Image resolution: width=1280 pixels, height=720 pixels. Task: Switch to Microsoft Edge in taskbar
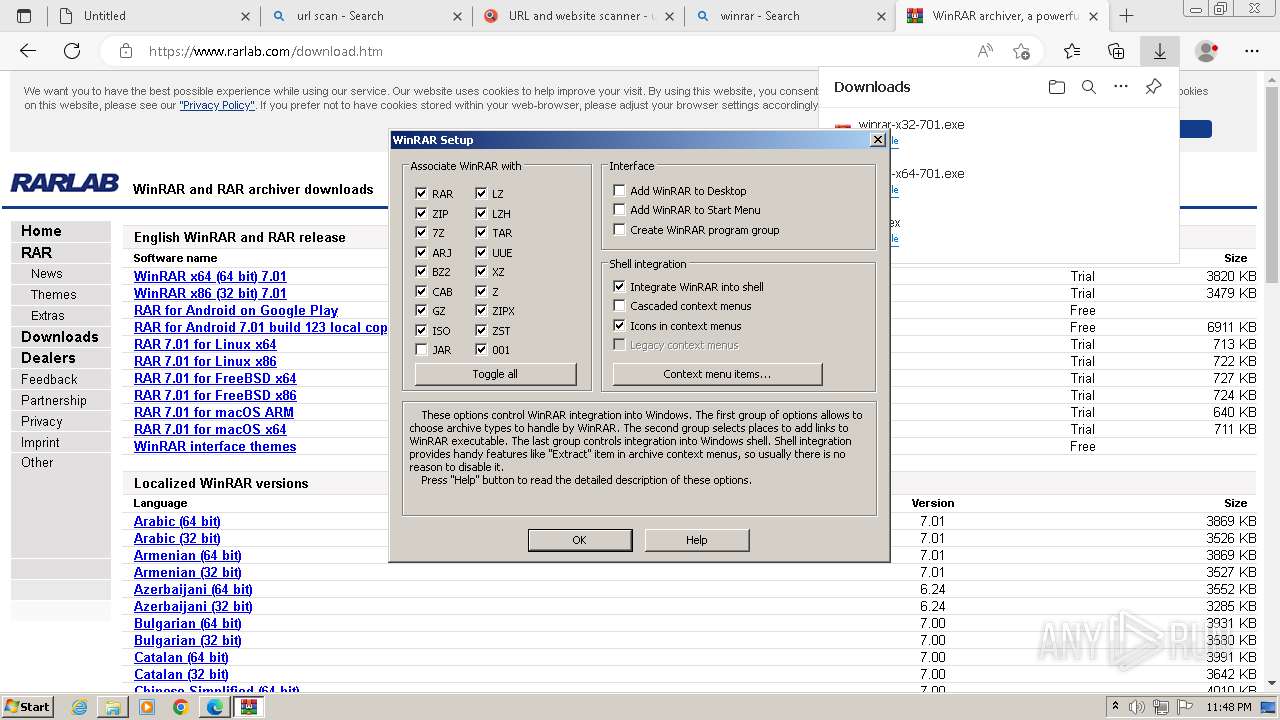coord(214,707)
